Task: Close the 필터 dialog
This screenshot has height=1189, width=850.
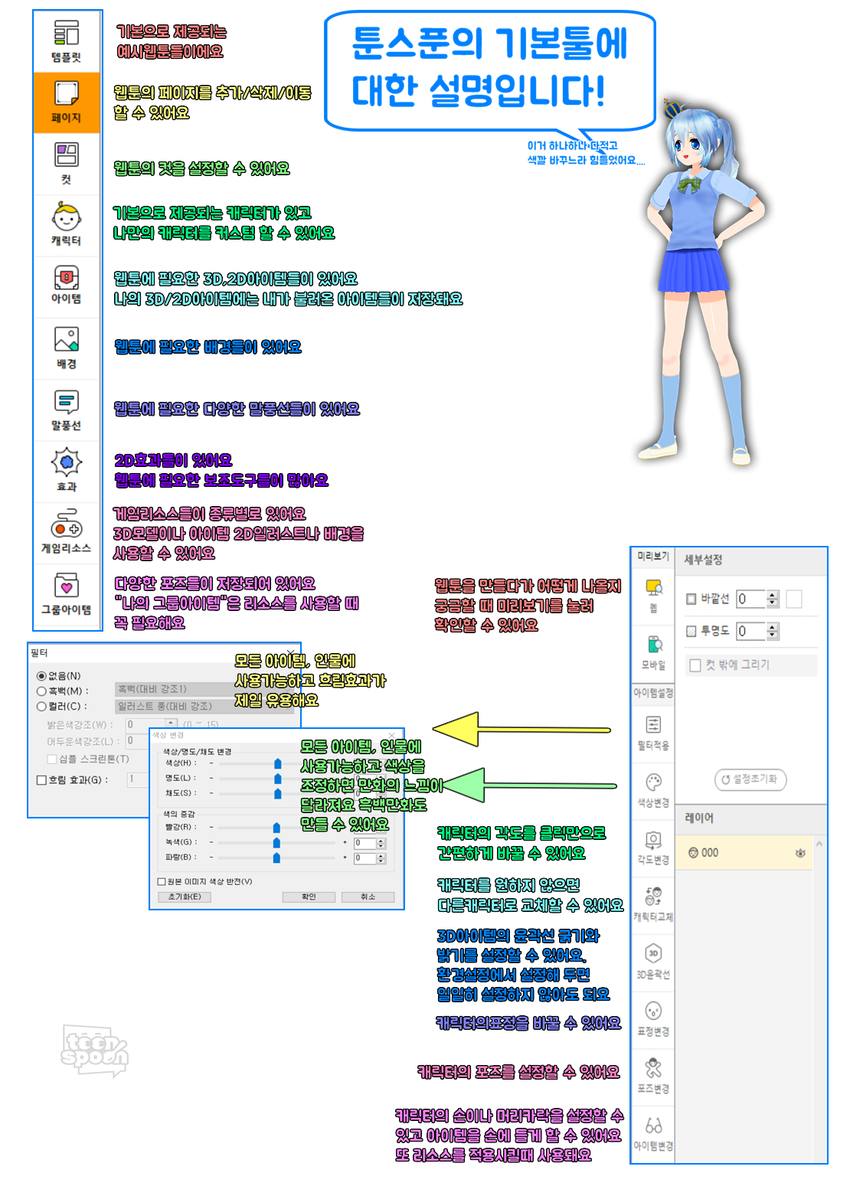Action: [x=290, y=653]
